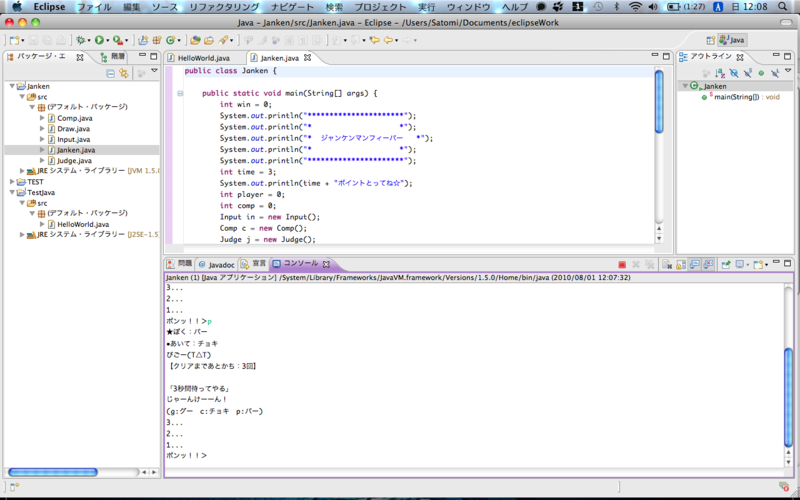The height and width of the screenshot is (500, 800).
Task: Open Package Explorer view menu triangle
Action: click(x=155, y=71)
